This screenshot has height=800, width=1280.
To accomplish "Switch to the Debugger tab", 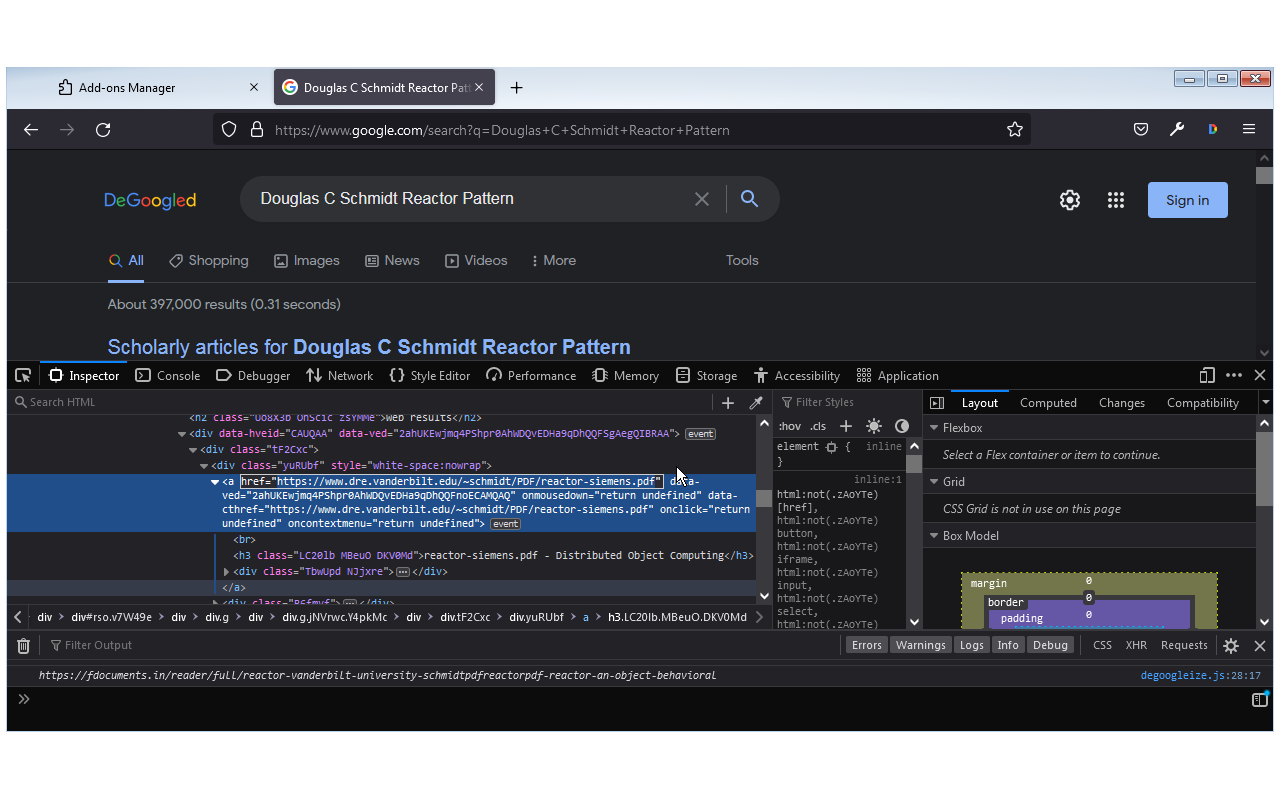I will (x=253, y=376).
